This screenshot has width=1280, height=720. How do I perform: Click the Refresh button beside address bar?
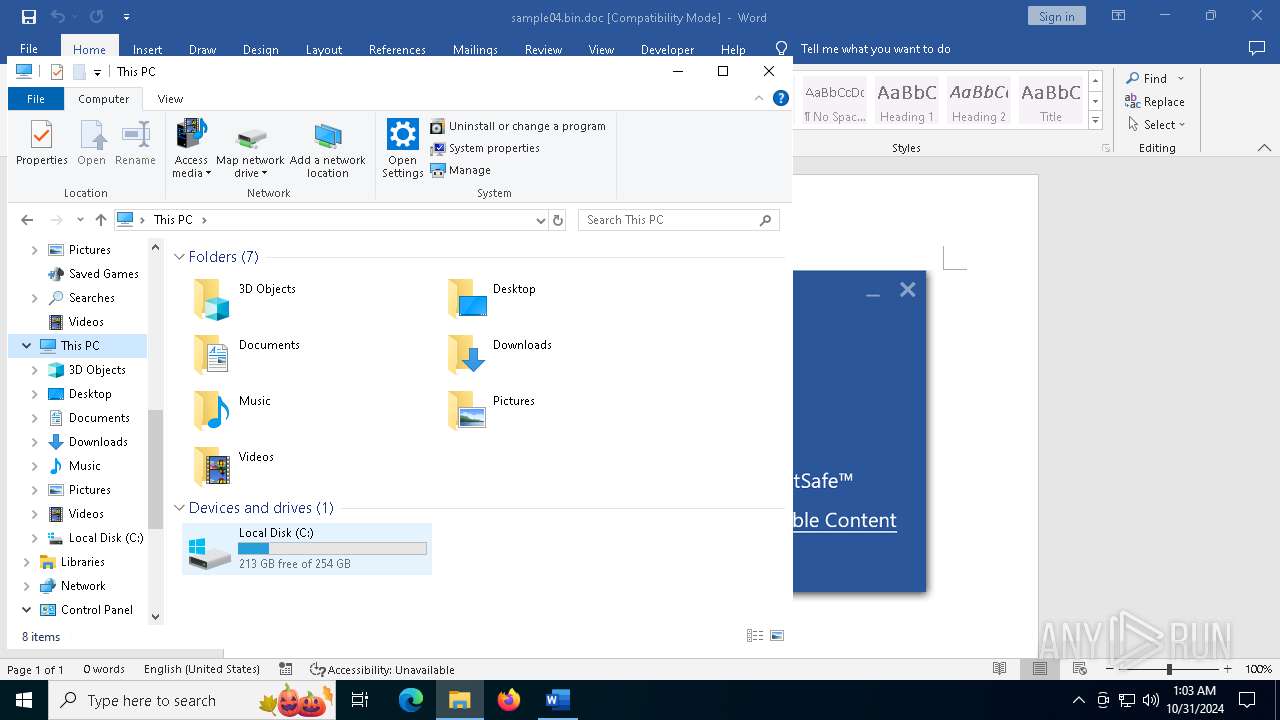coord(558,220)
